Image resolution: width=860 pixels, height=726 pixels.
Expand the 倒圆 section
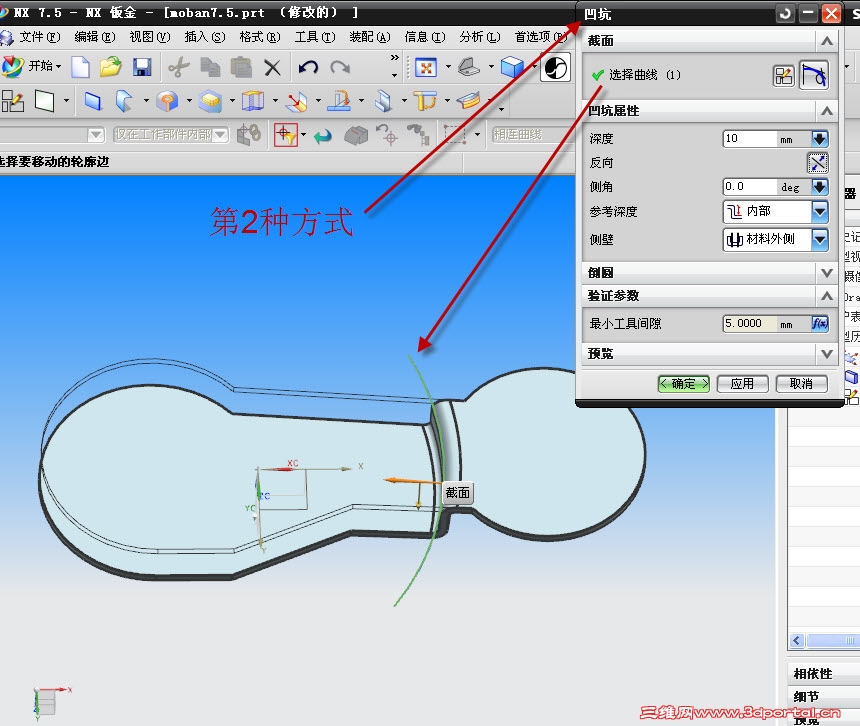[x=827, y=273]
